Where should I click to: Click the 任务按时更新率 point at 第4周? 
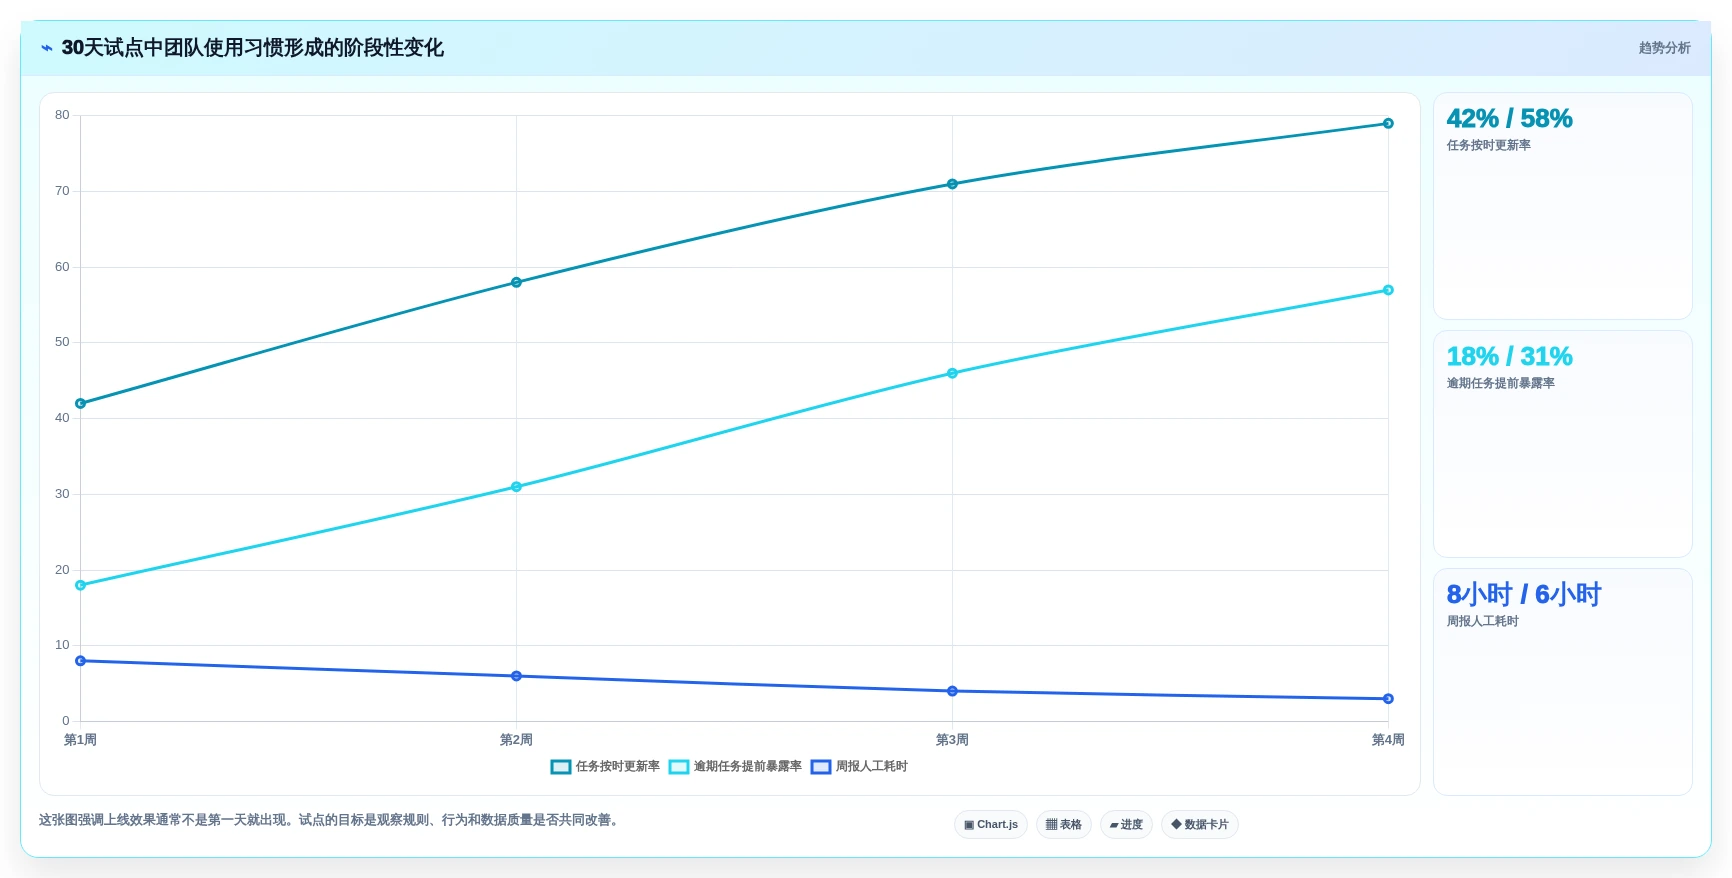click(x=1388, y=124)
